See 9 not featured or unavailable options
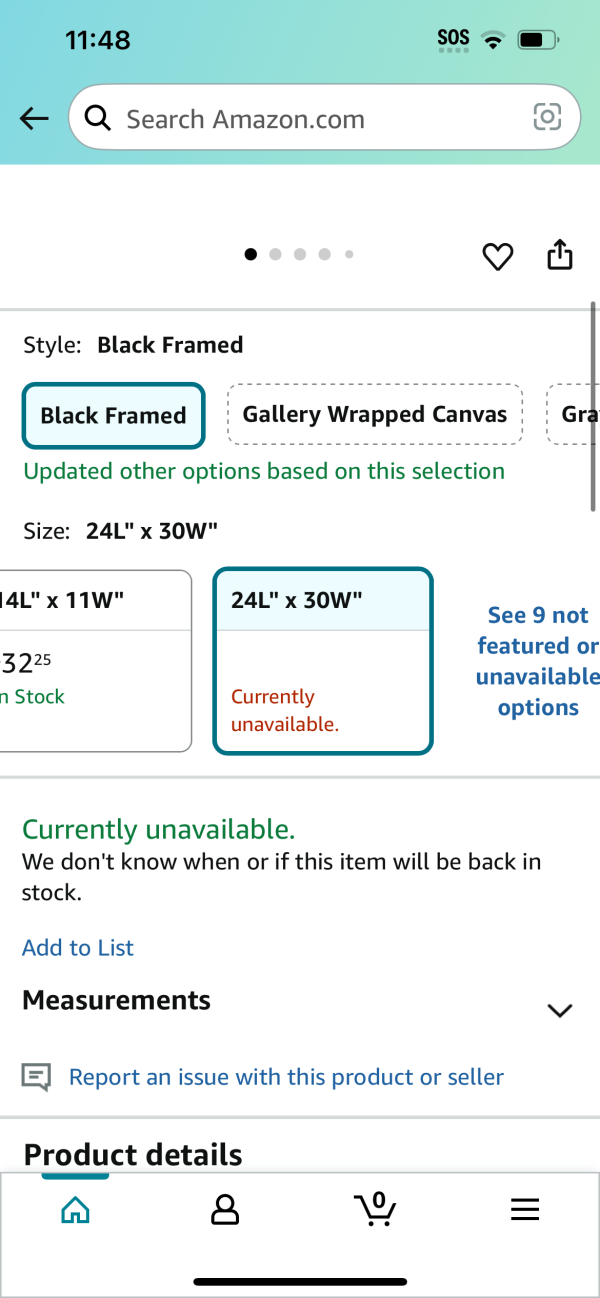This screenshot has width=600, height=1298. tap(538, 661)
